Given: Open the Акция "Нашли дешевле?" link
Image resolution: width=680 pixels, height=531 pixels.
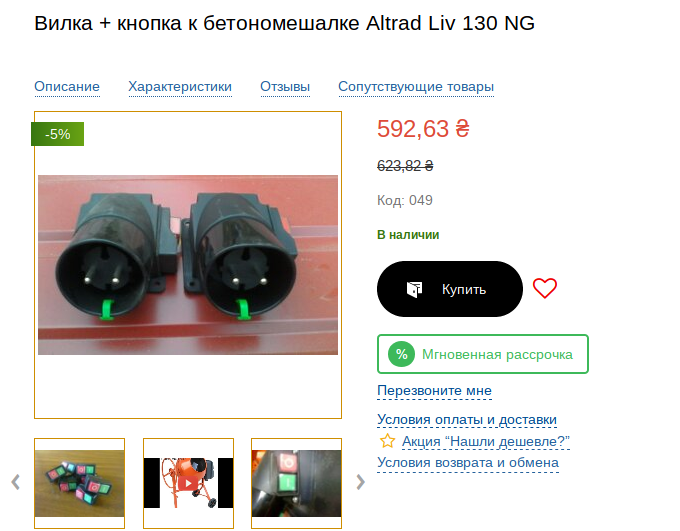Looking at the screenshot, I should coord(486,441).
